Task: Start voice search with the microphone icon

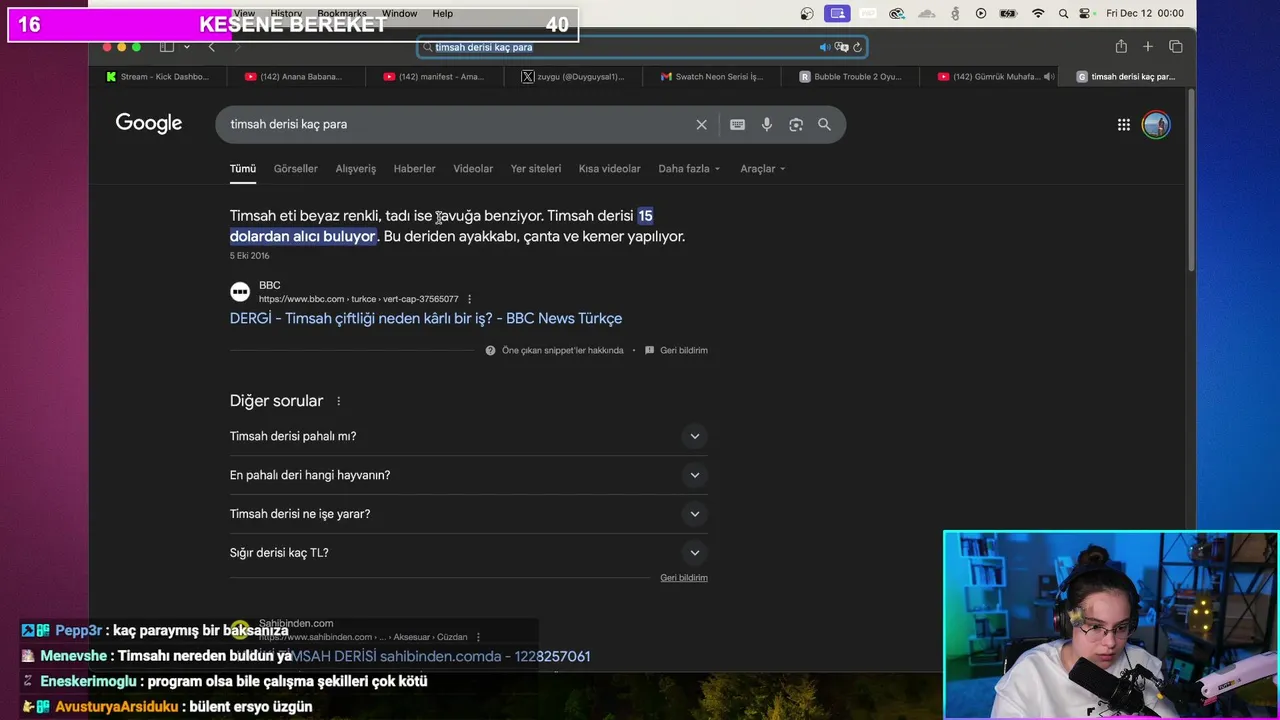Action: [x=767, y=125]
